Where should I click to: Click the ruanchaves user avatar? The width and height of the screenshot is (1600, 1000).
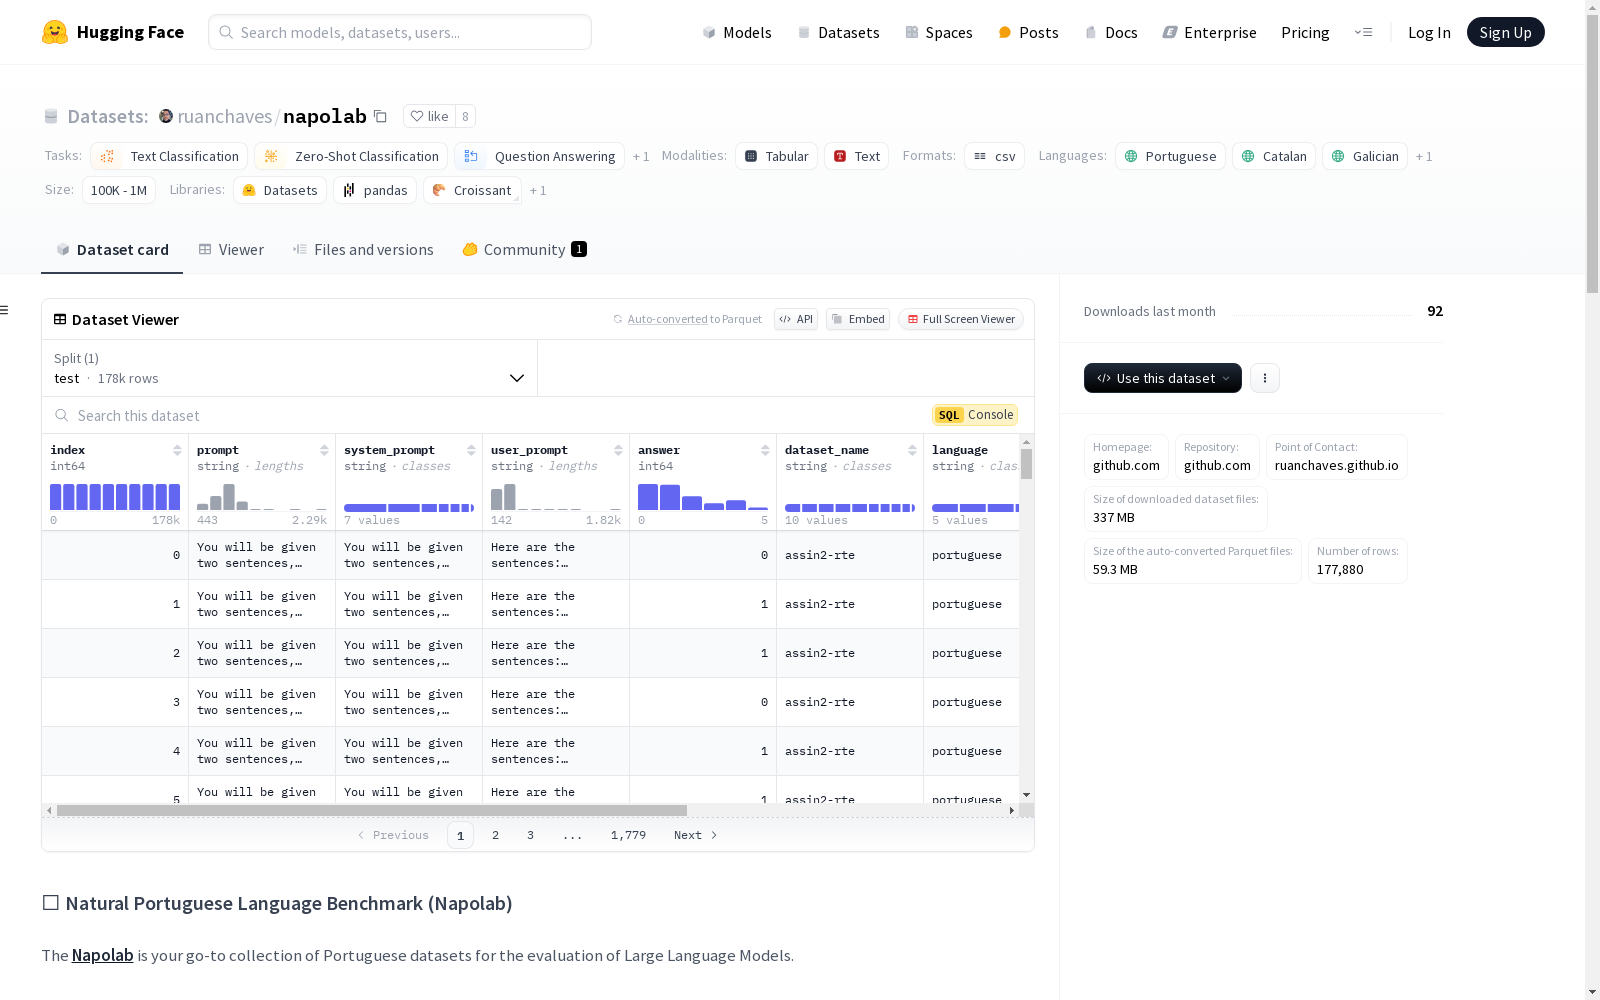tap(166, 116)
